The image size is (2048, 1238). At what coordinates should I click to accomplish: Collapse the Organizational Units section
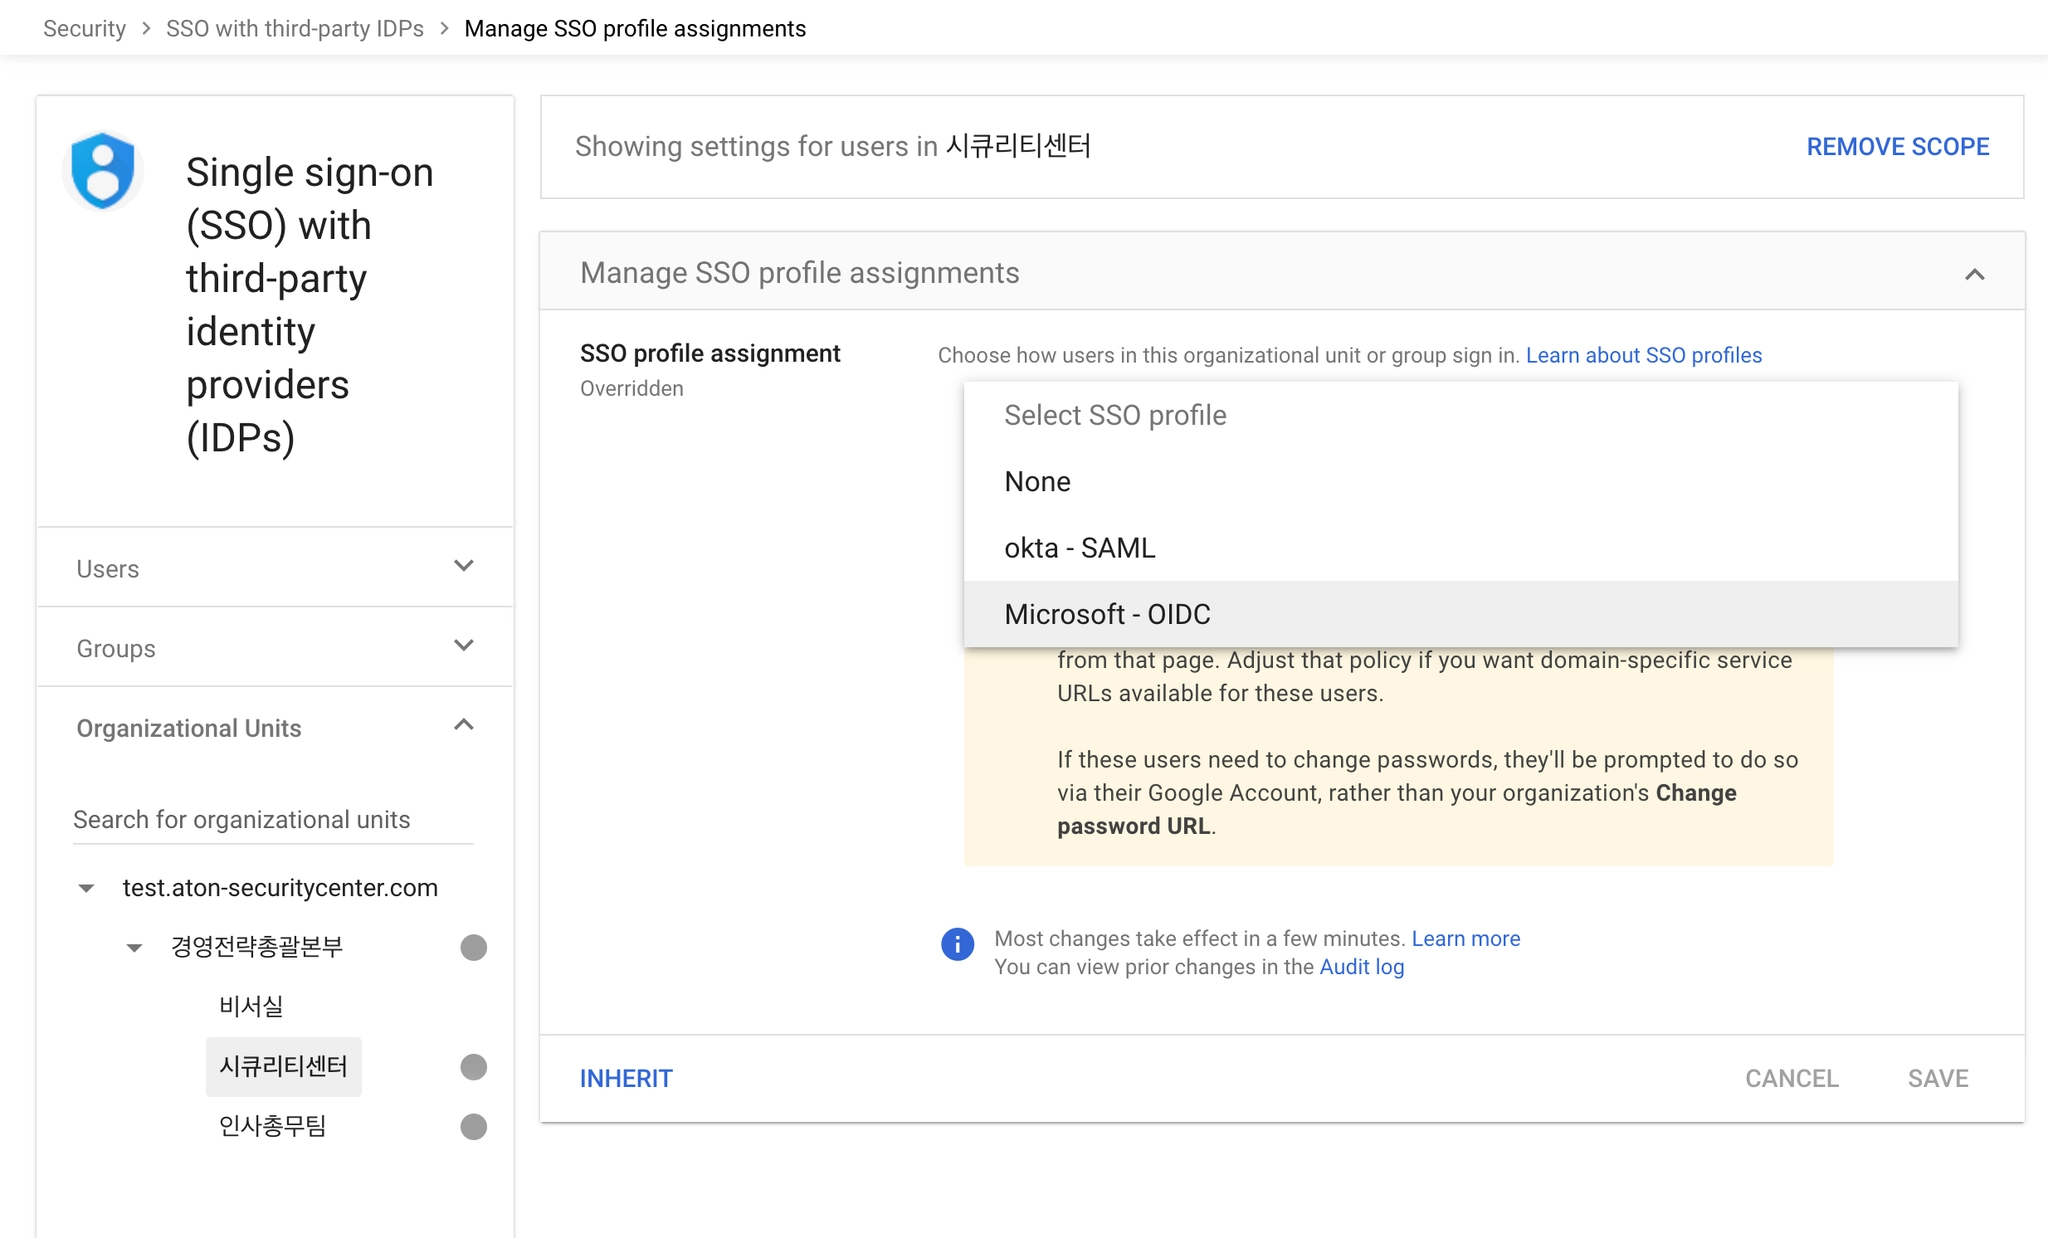[x=463, y=726]
